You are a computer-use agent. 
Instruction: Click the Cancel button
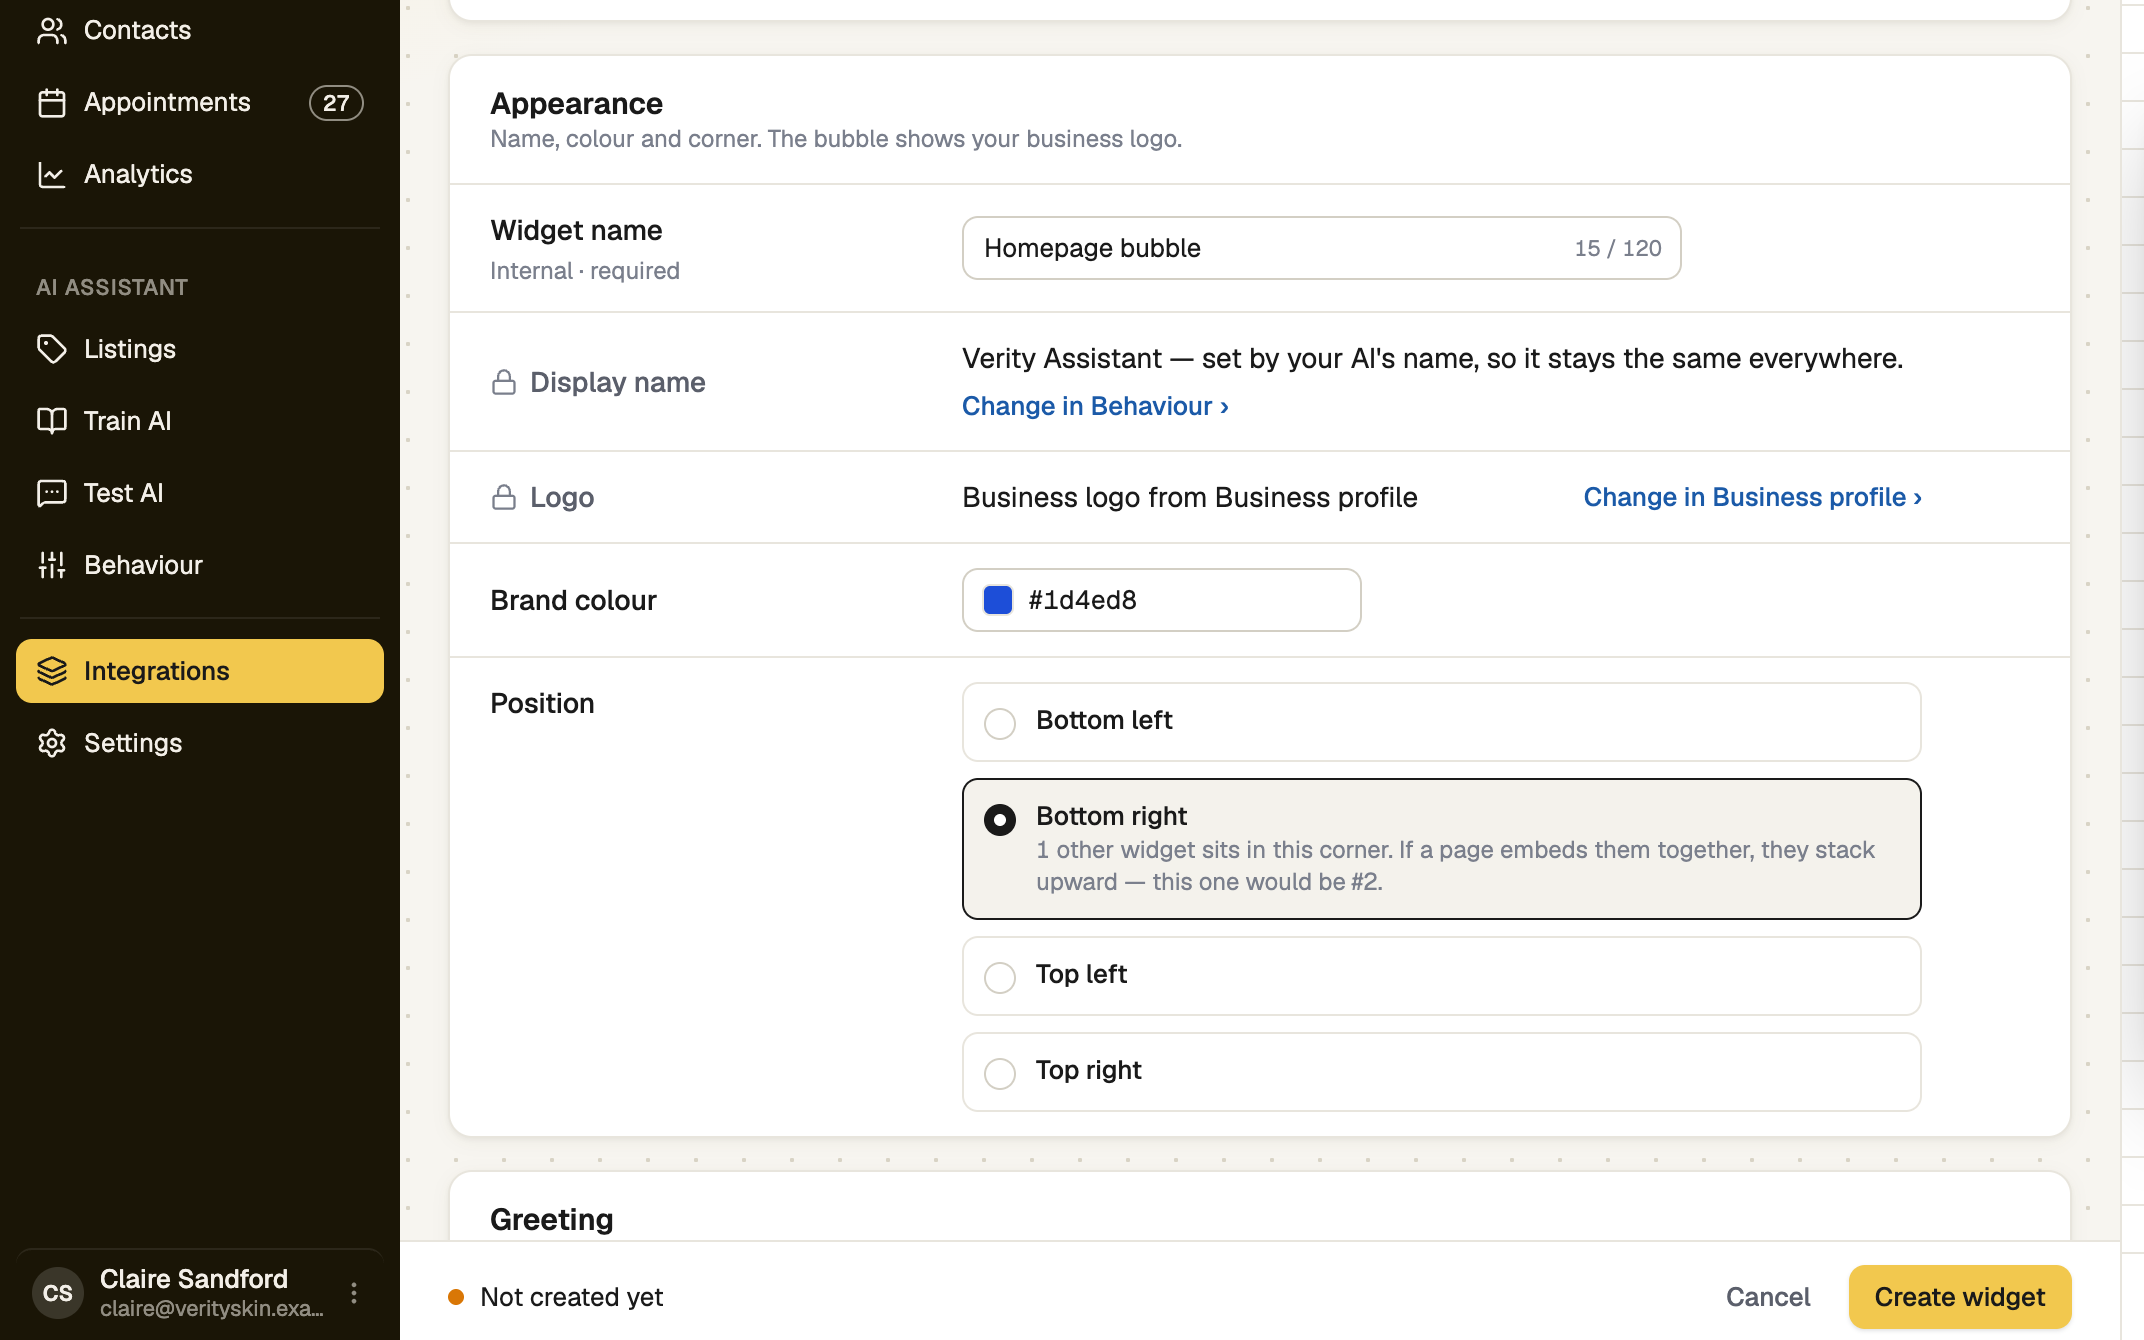[x=1768, y=1297]
